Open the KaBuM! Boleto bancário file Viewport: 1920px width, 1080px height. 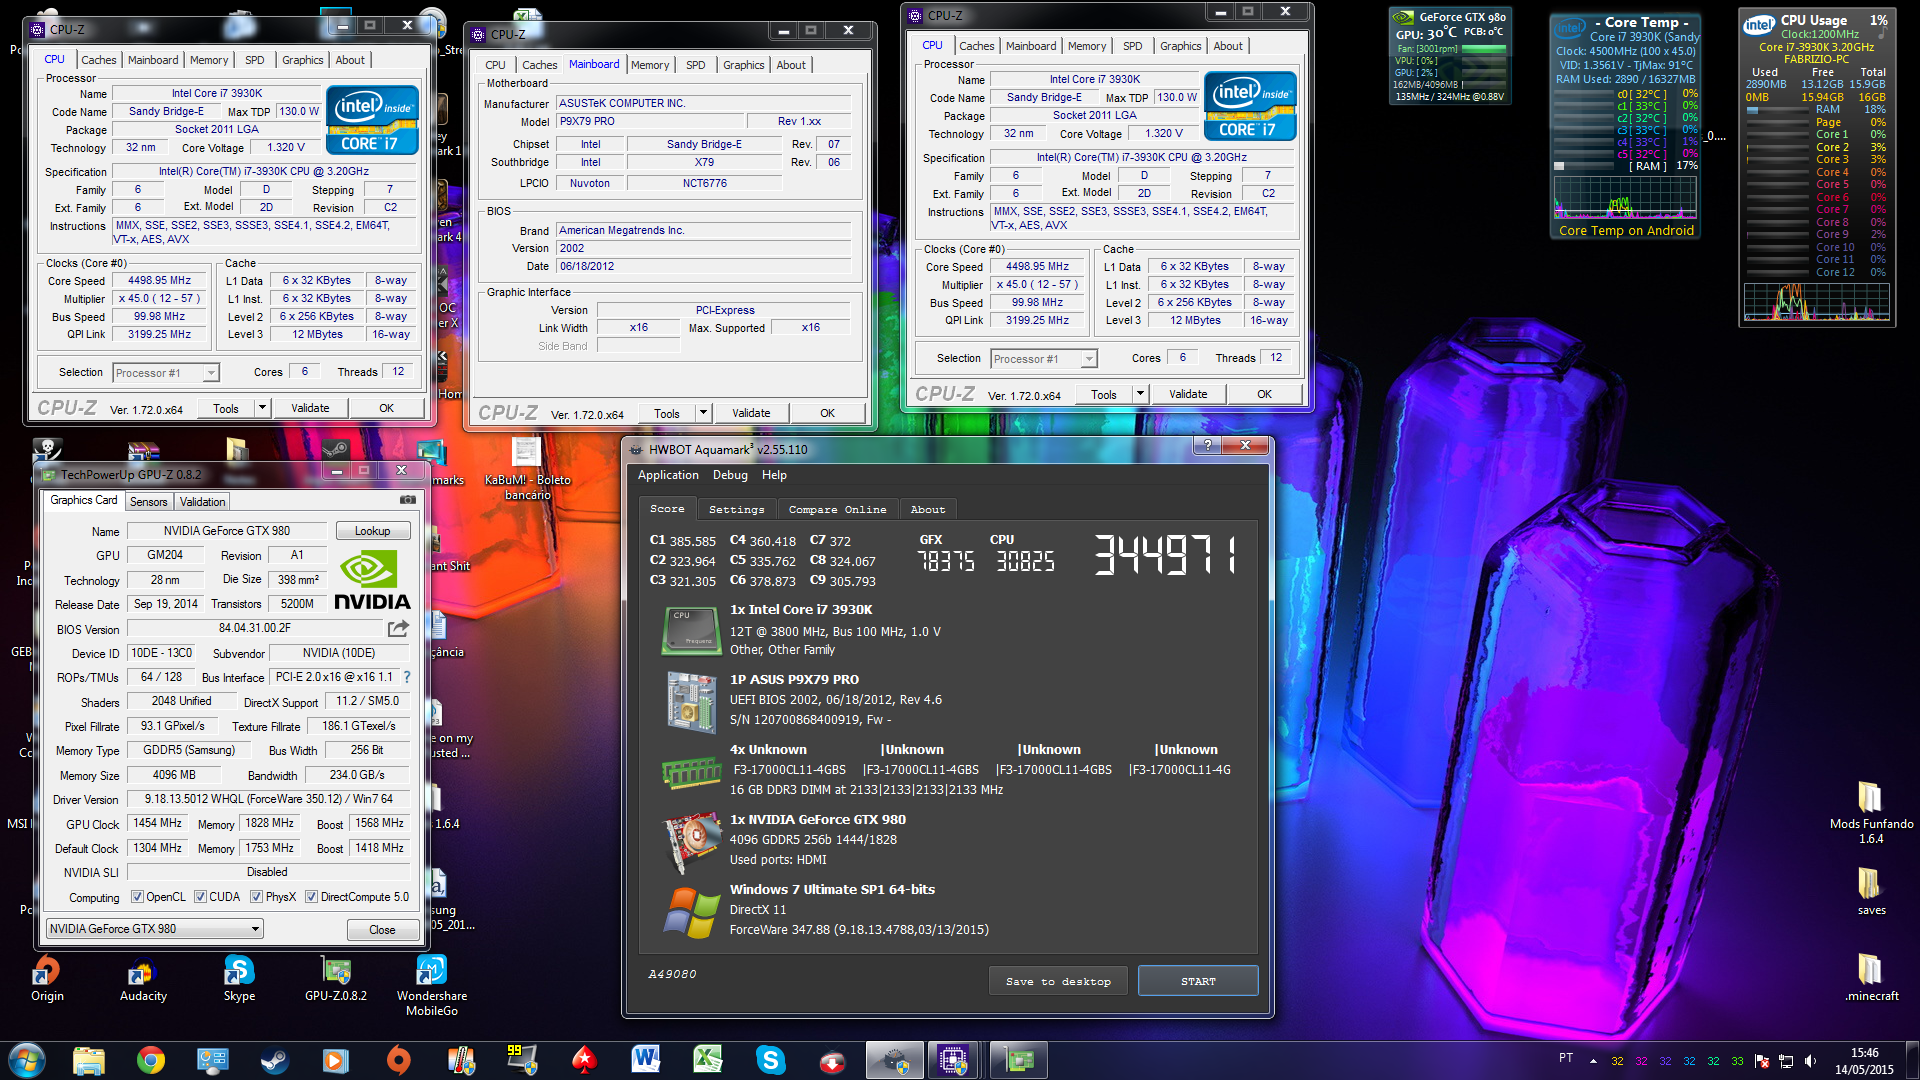click(x=527, y=470)
